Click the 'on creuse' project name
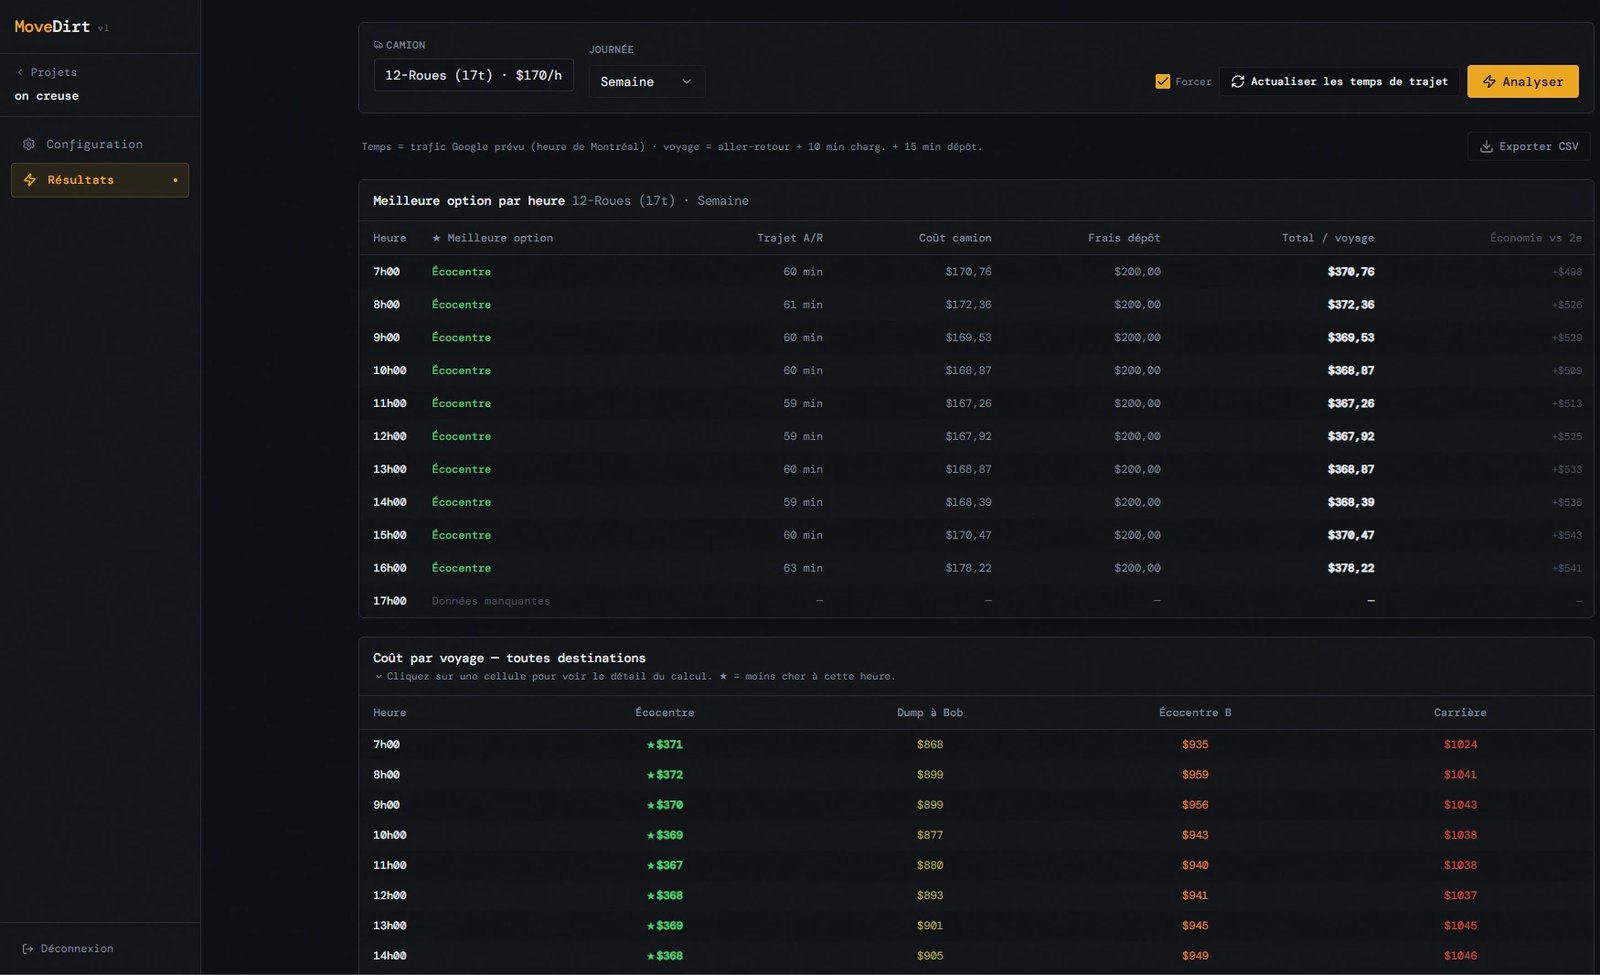The height and width of the screenshot is (975, 1600). (x=47, y=96)
